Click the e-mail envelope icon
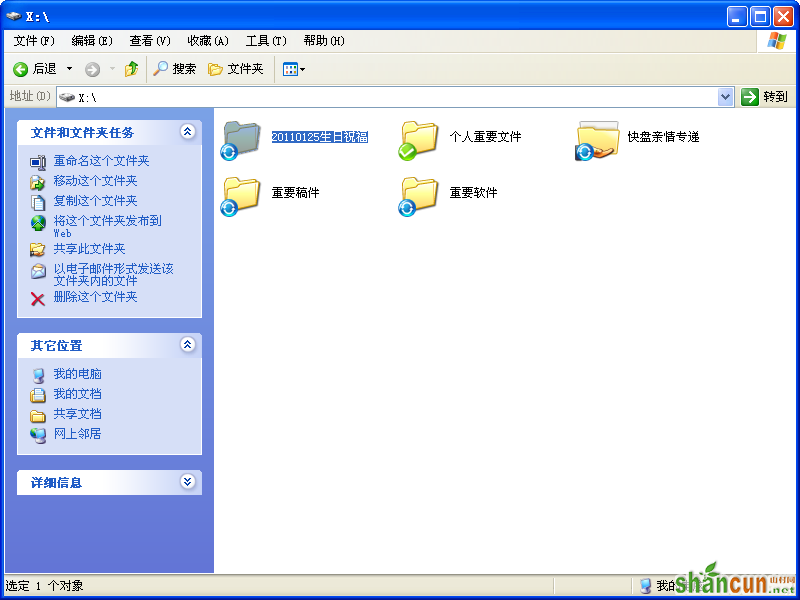 [x=38, y=271]
